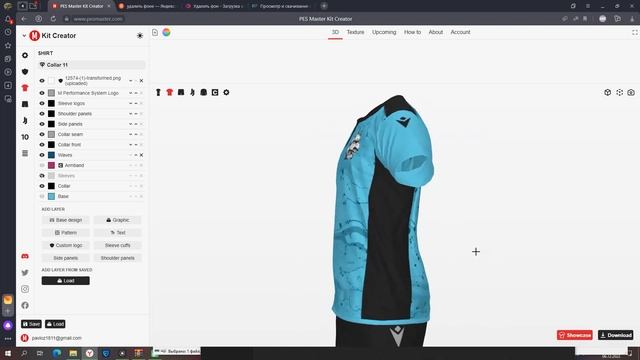Move M Performance System Logo layer down
The image size is (640, 360).
(x=131, y=93)
